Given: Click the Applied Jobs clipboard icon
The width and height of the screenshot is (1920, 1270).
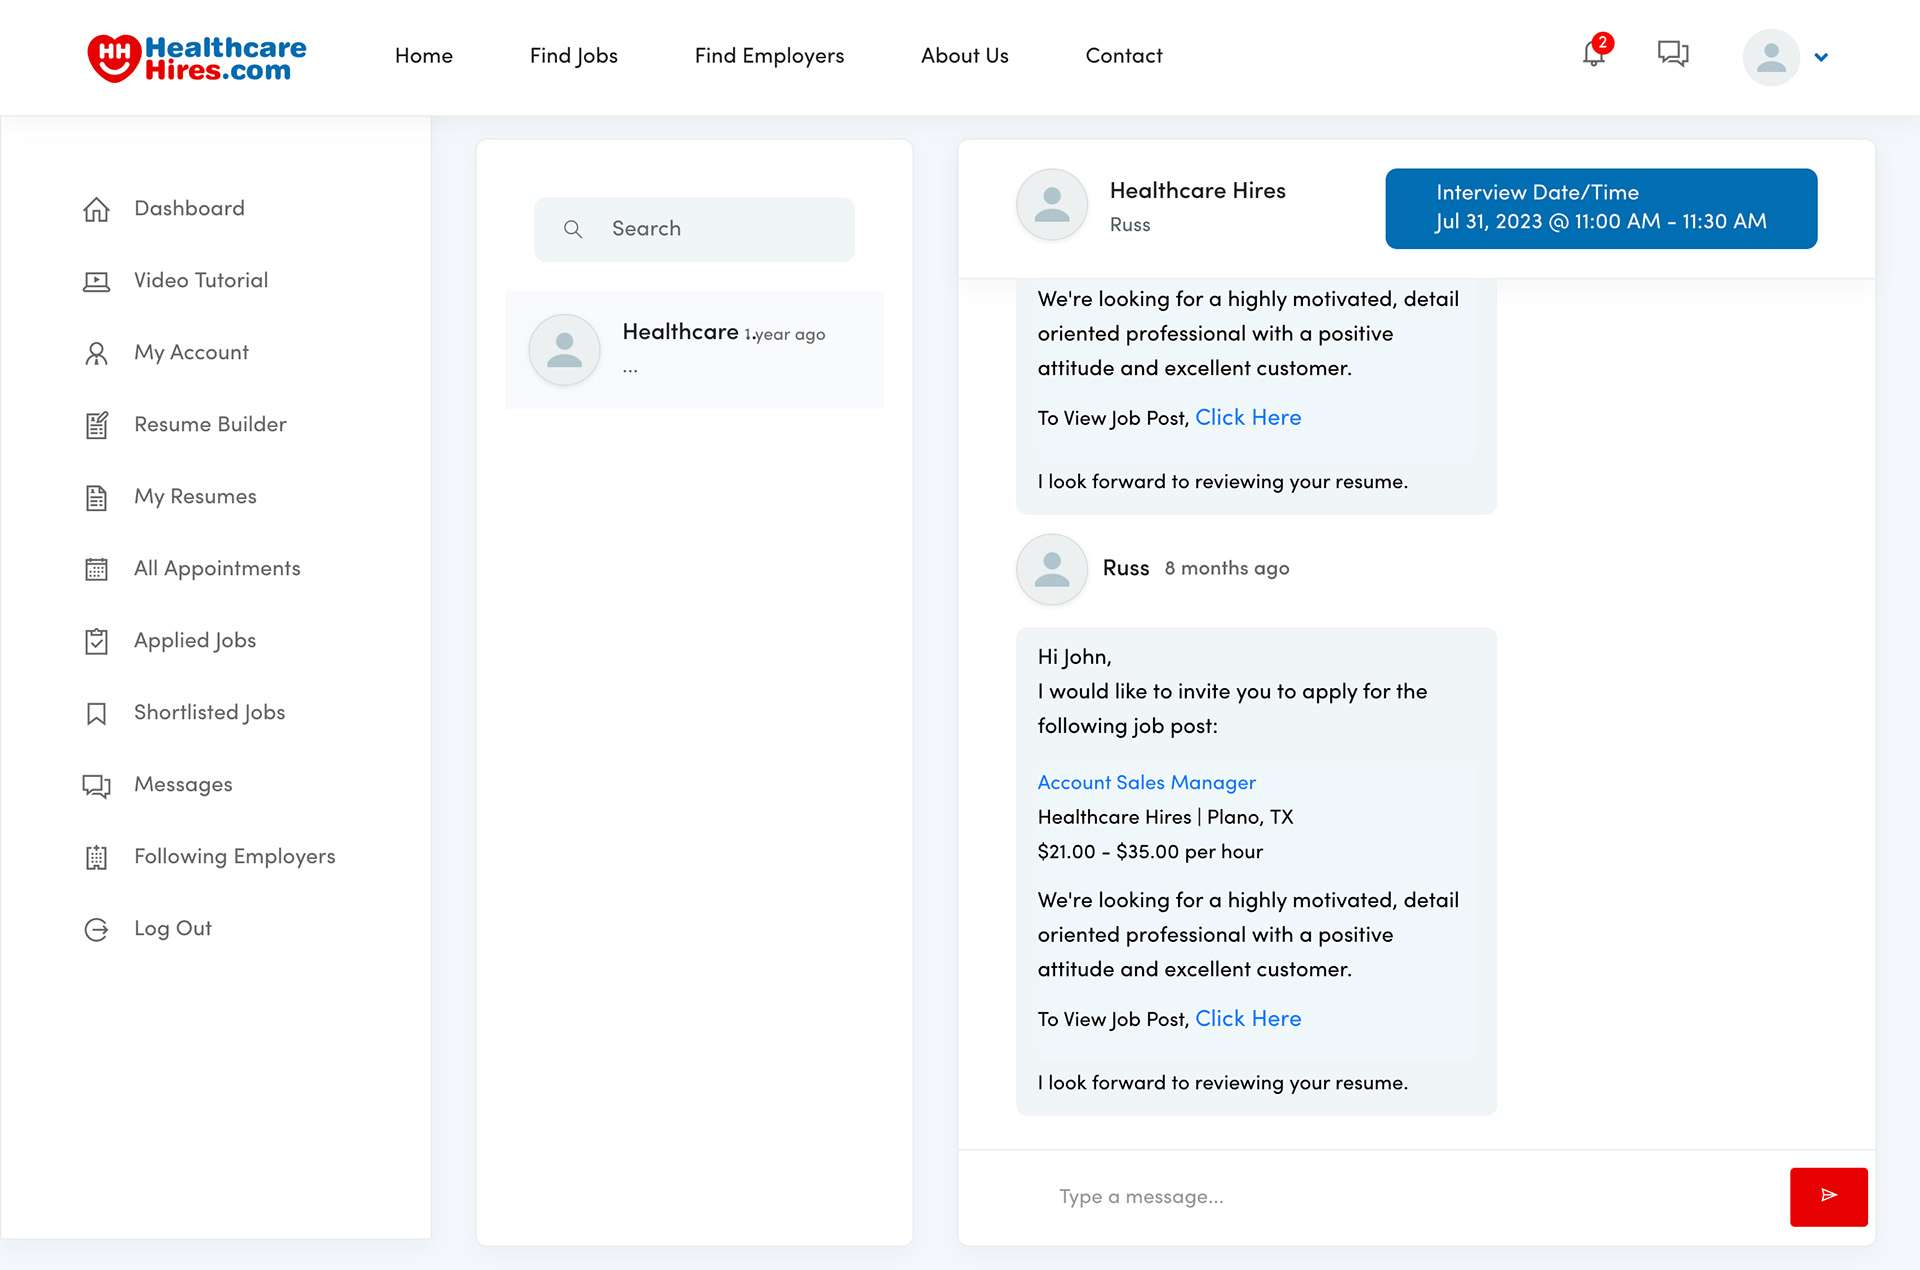Looking at the screenshot, I should tap(96, 641).
